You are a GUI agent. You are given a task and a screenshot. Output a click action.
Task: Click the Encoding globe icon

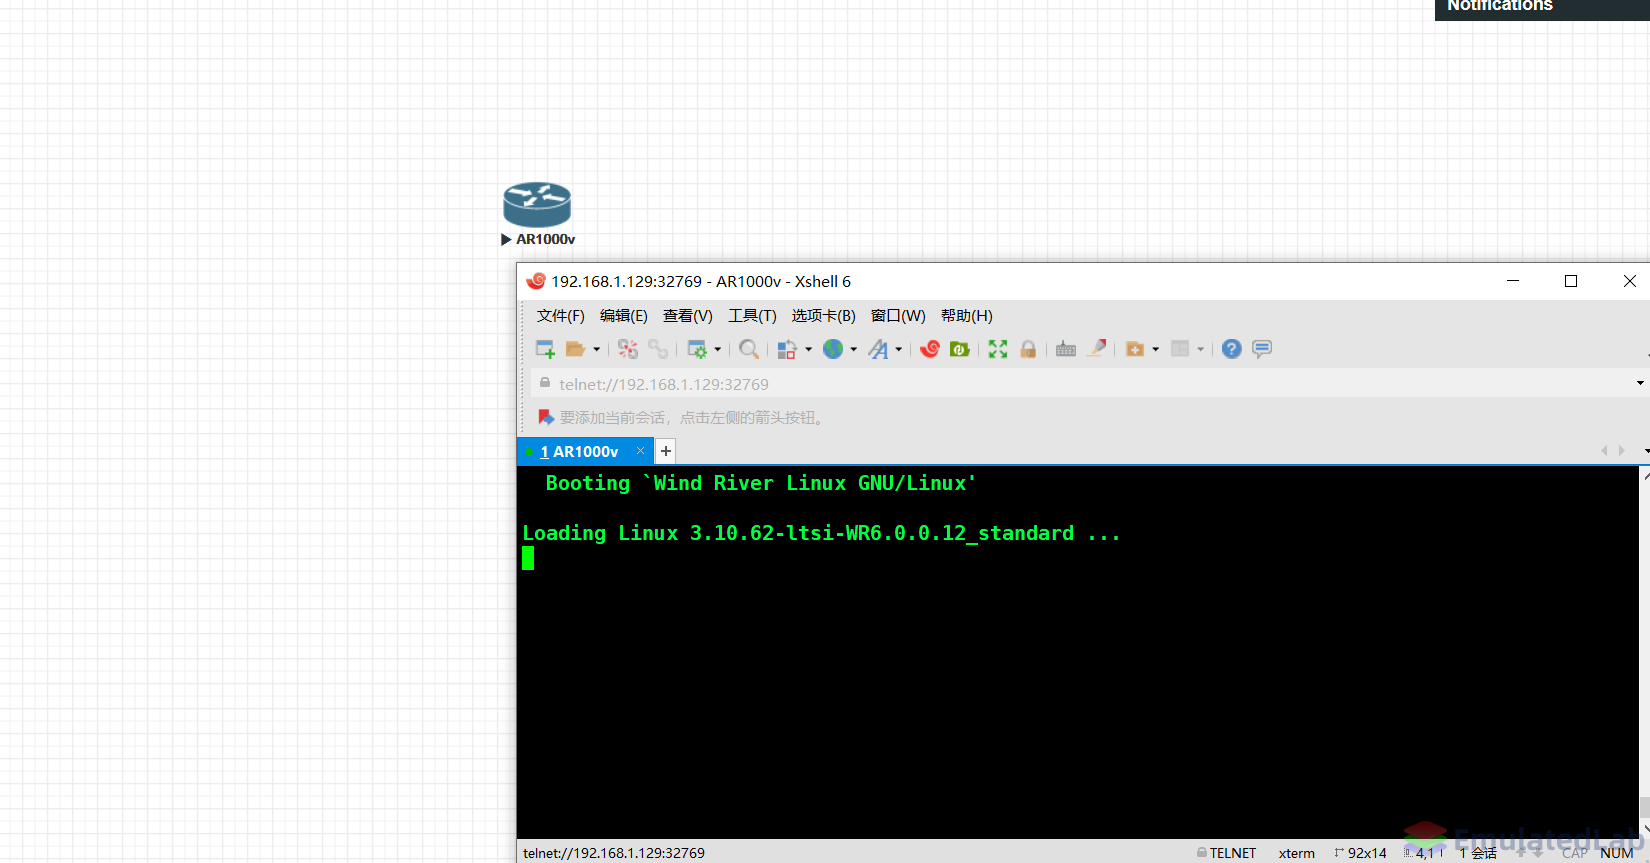click(x=833, y=349)
